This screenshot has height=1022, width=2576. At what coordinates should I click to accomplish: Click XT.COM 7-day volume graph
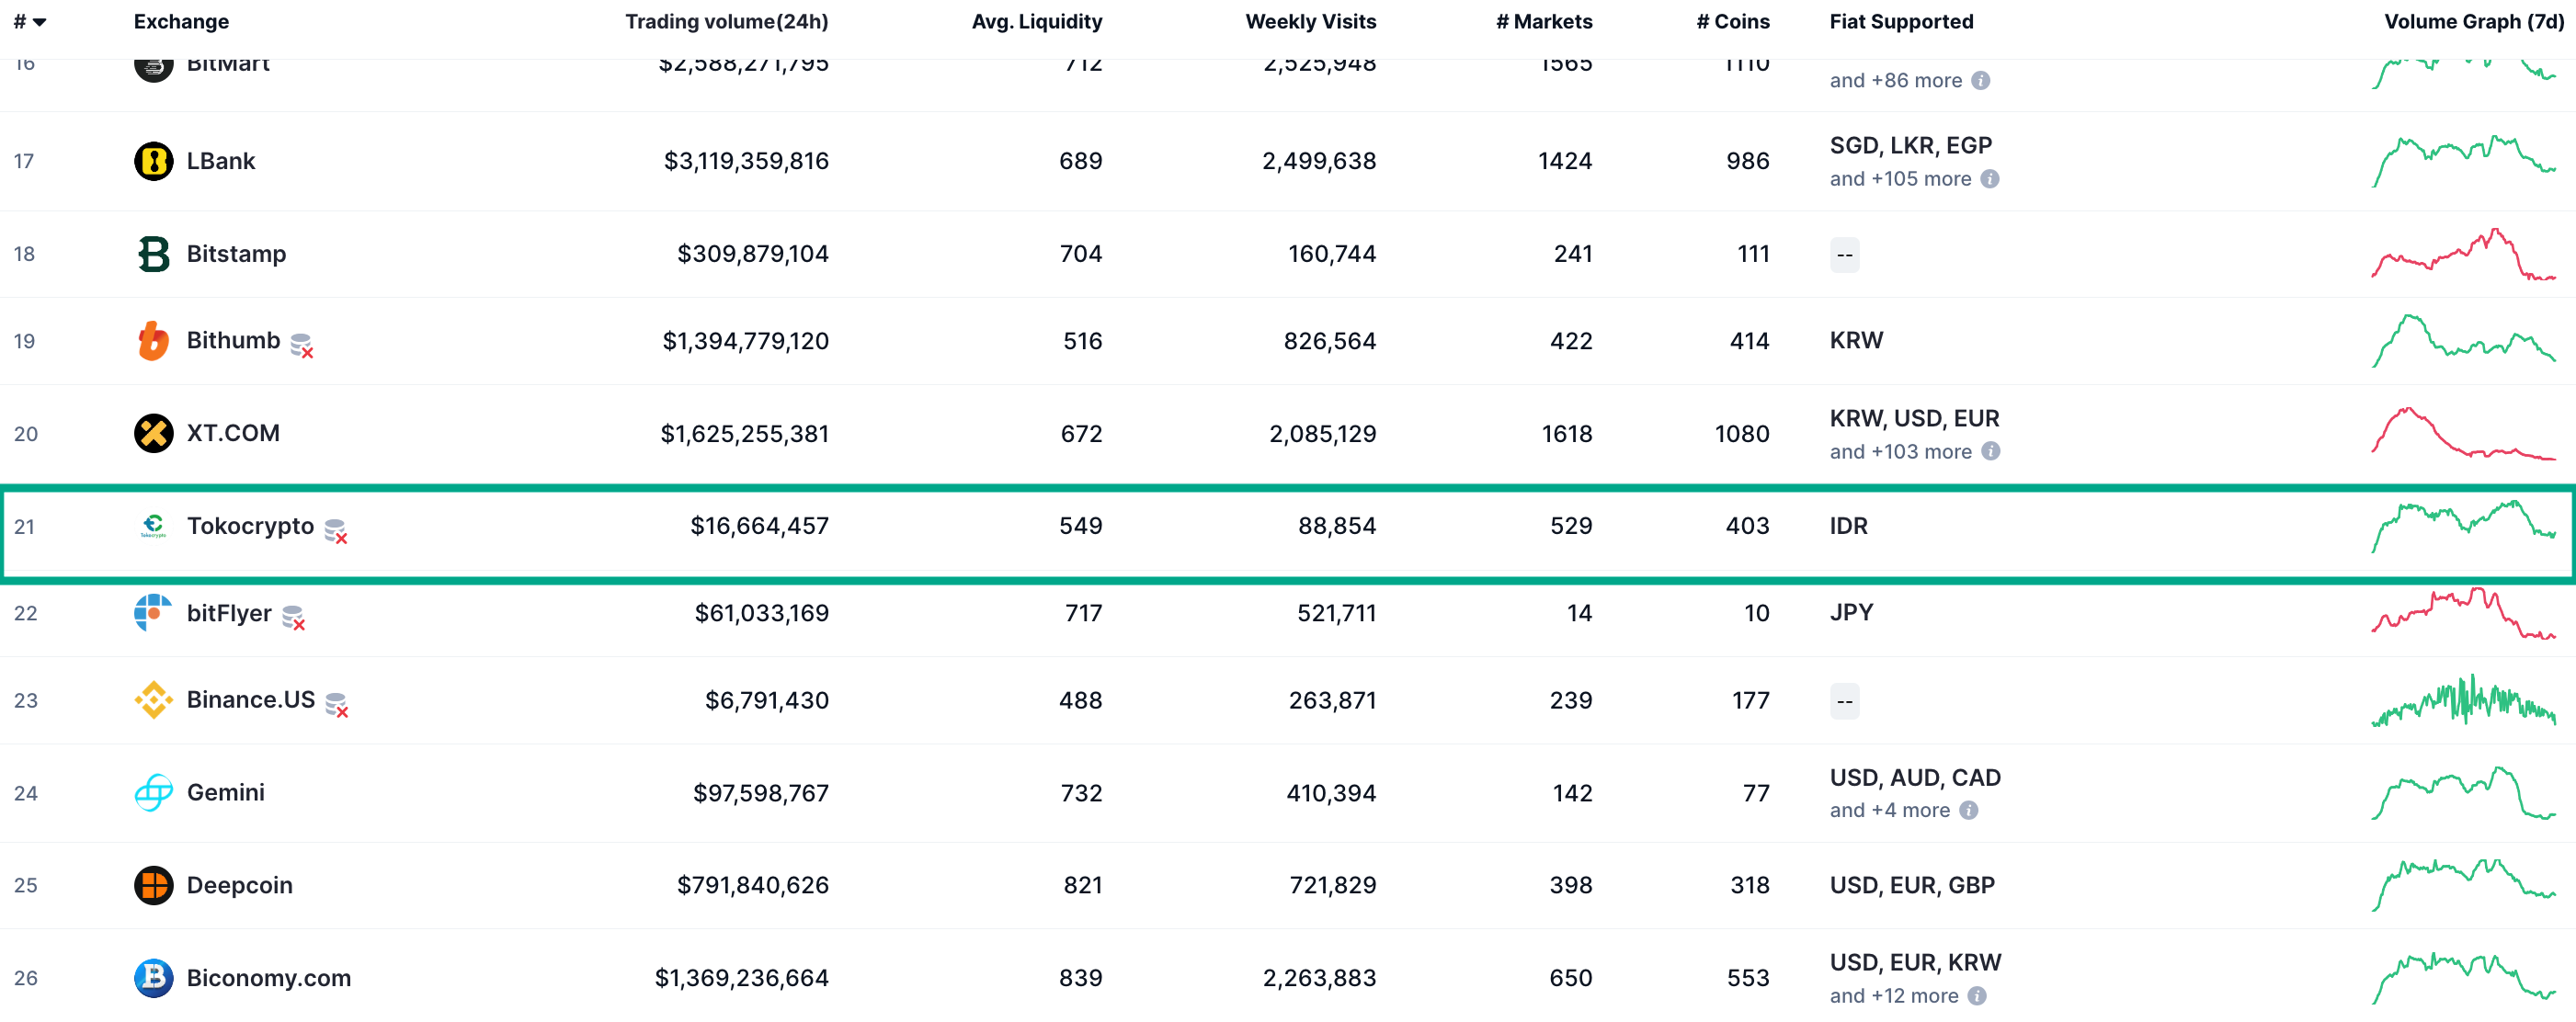pyautogui.click(x=2463, y=433)
